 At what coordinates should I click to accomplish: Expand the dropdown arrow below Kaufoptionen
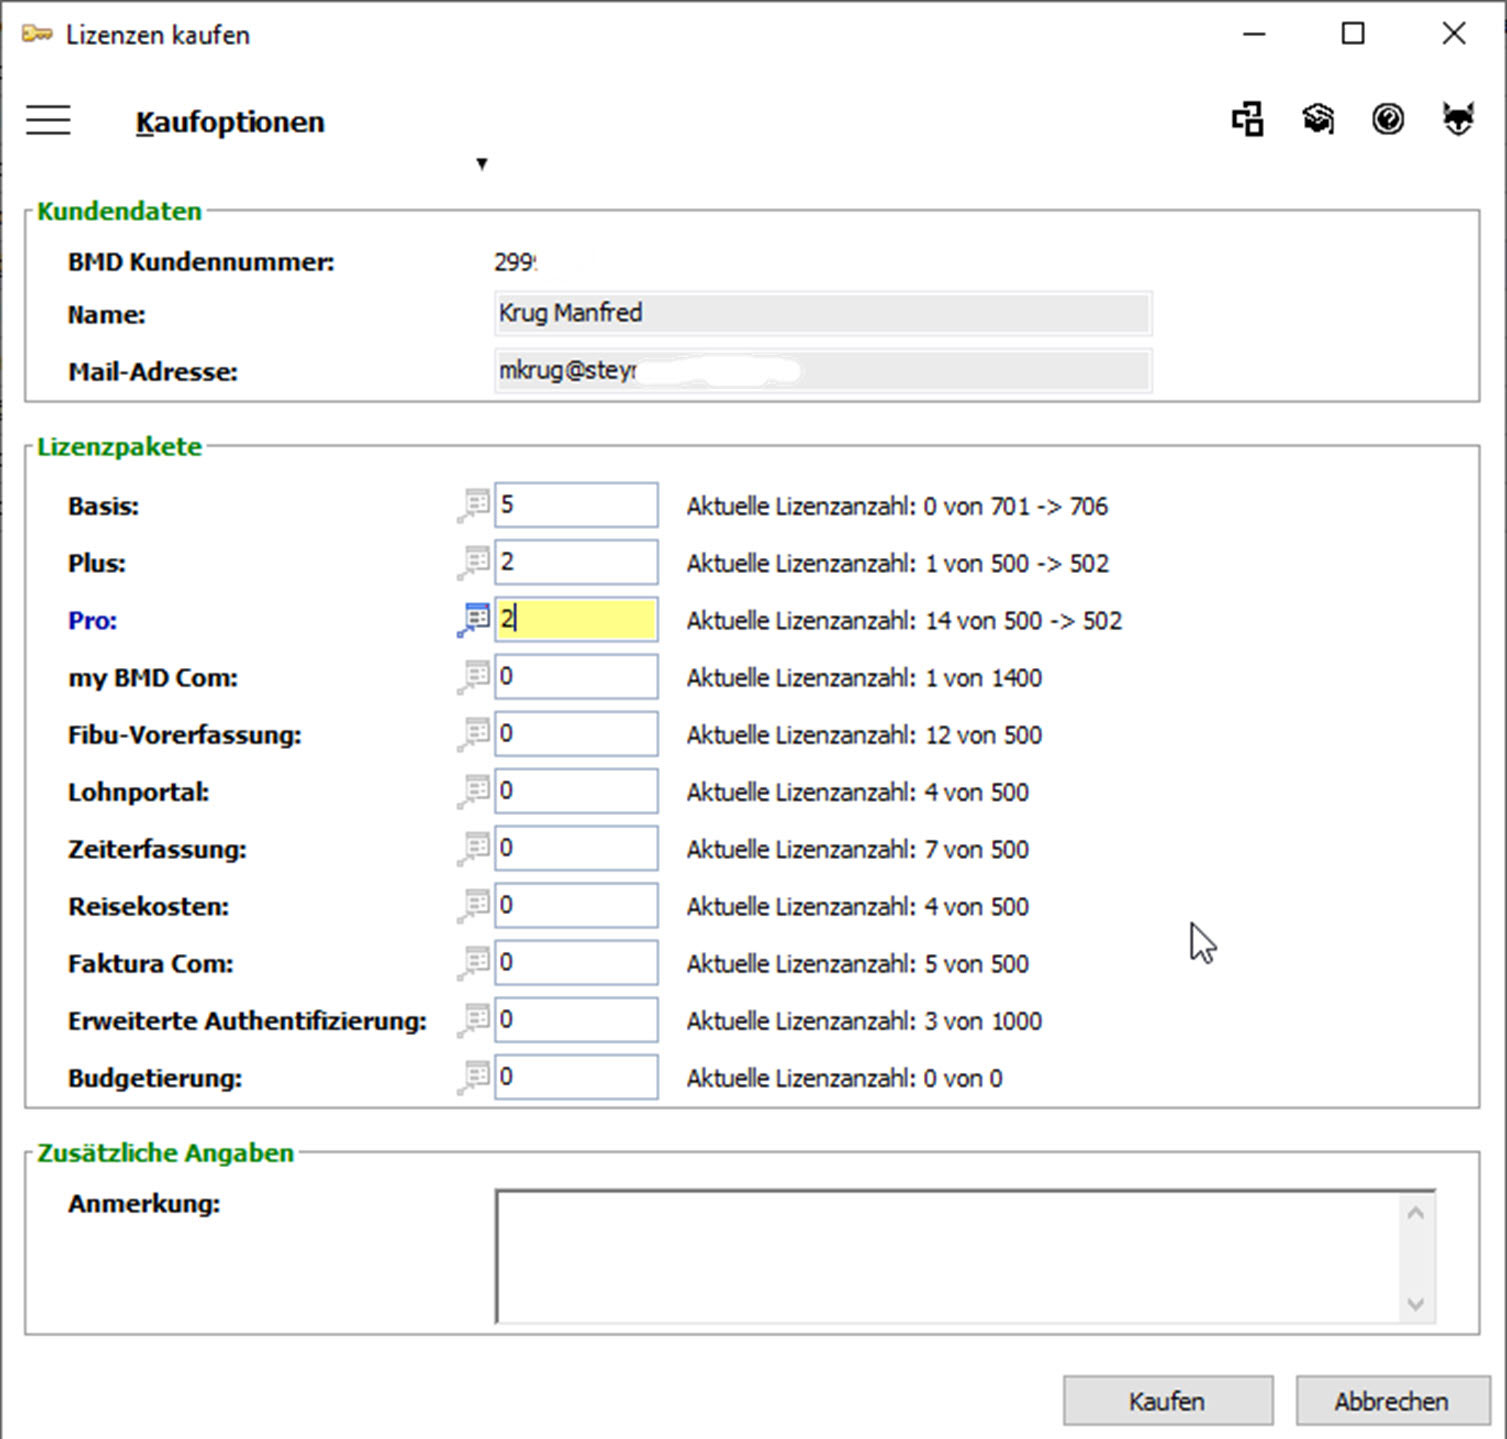482,164
